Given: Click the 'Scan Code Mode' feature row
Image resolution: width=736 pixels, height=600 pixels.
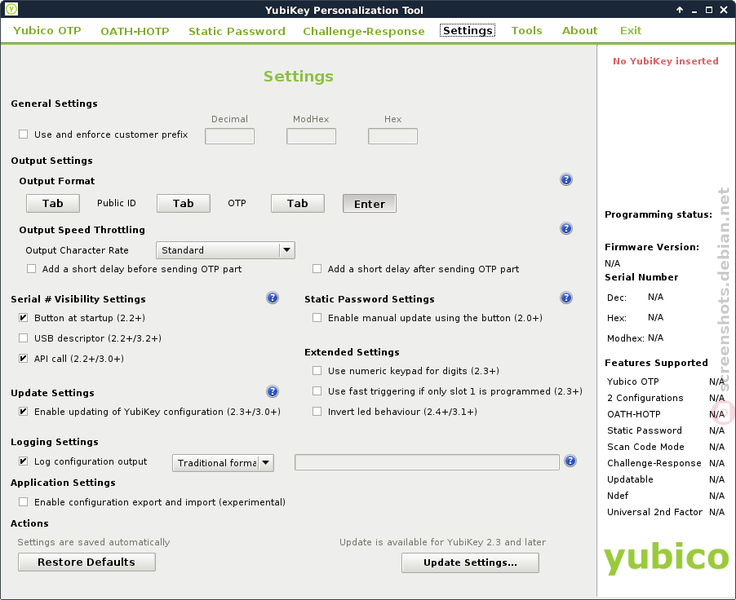Looking at the screenshot, I should click(666, 446).
